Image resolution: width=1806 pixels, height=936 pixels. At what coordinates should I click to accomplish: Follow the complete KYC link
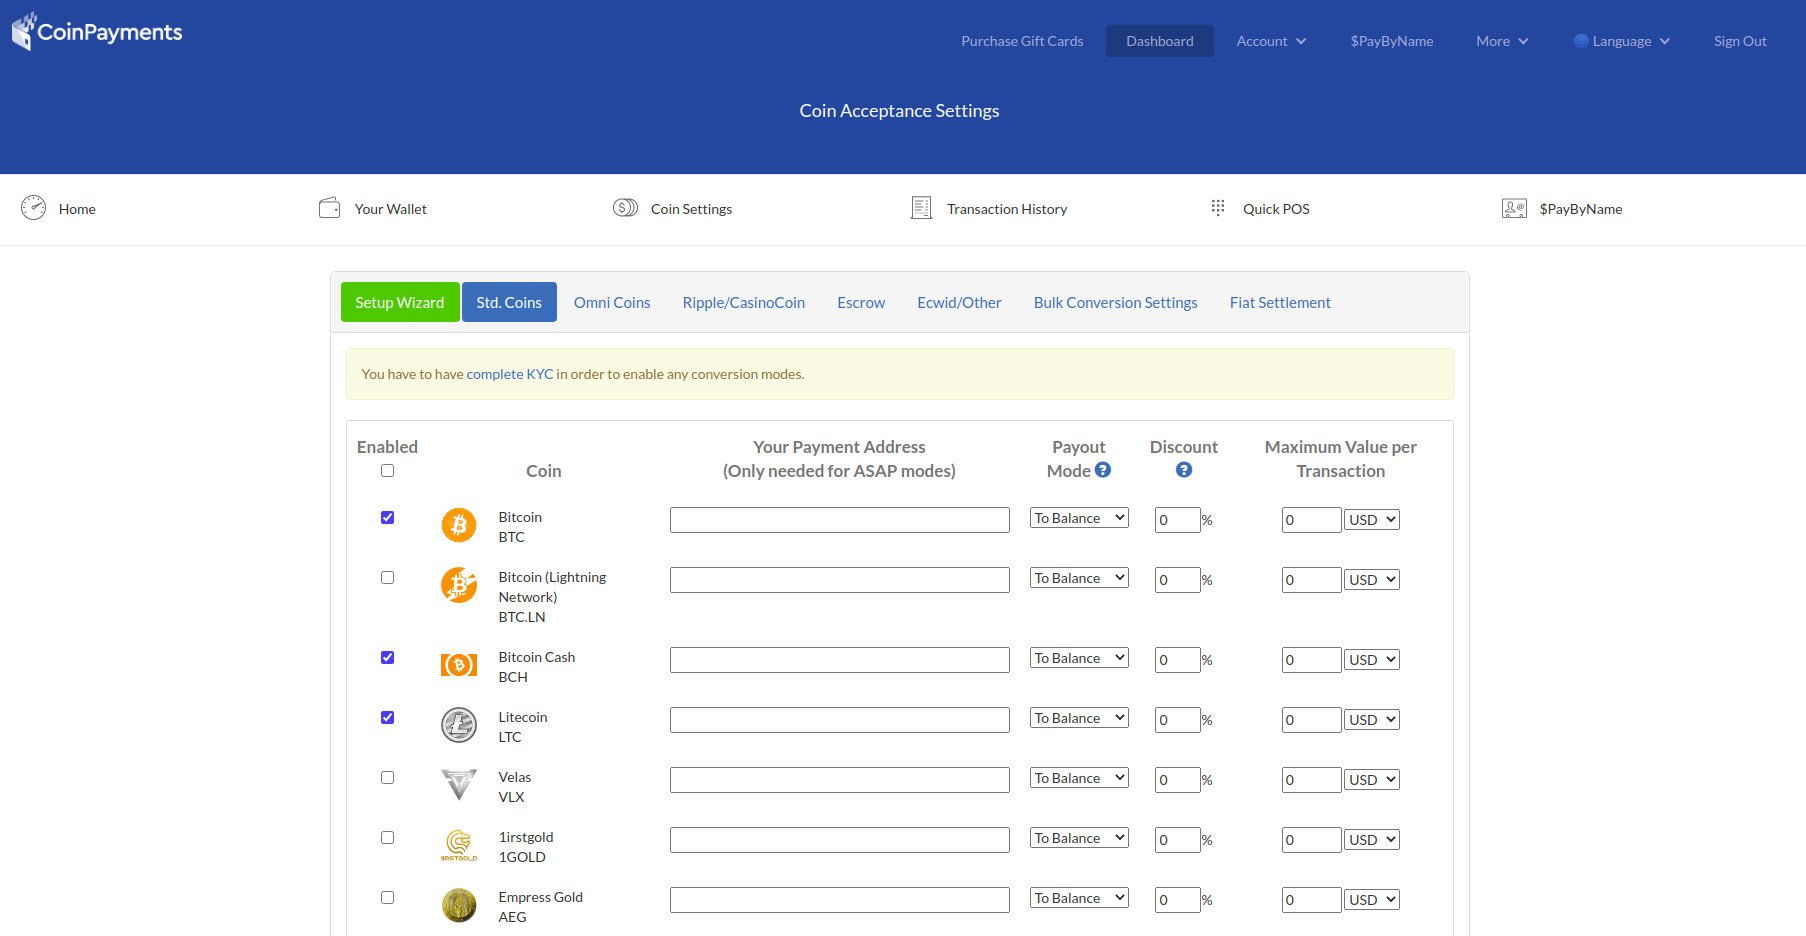(x=509, y=374)
